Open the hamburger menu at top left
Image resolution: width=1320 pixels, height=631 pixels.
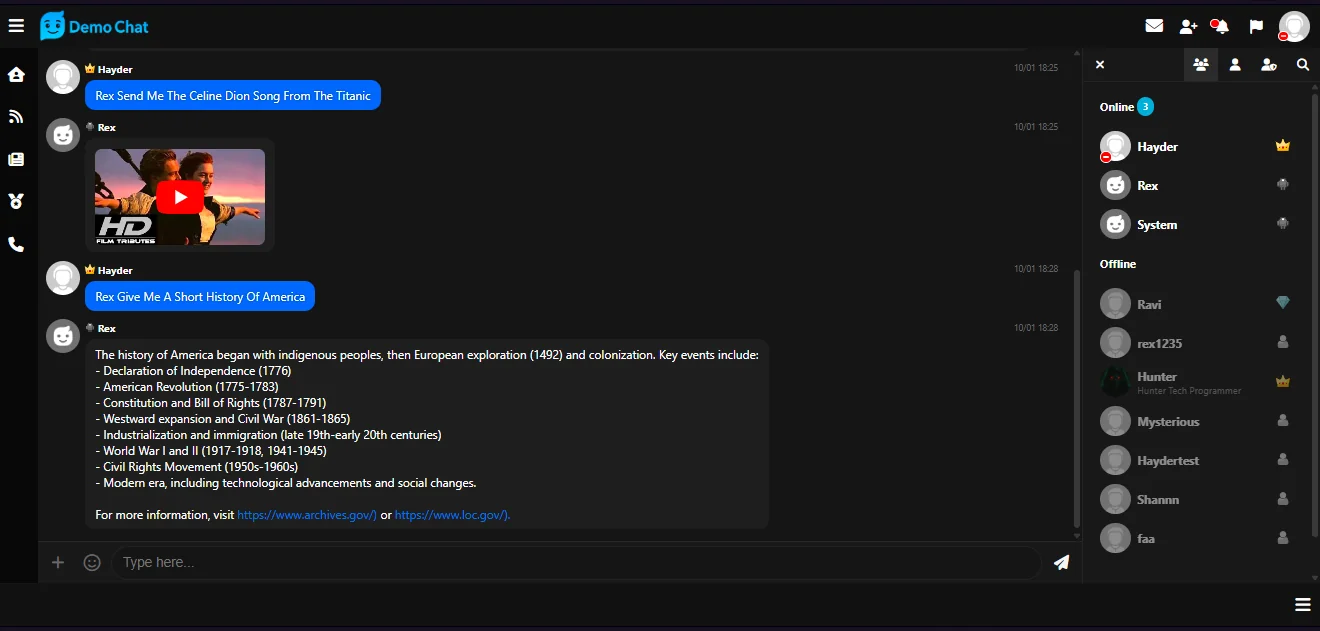pyautogui.click(x=16, y=26)
